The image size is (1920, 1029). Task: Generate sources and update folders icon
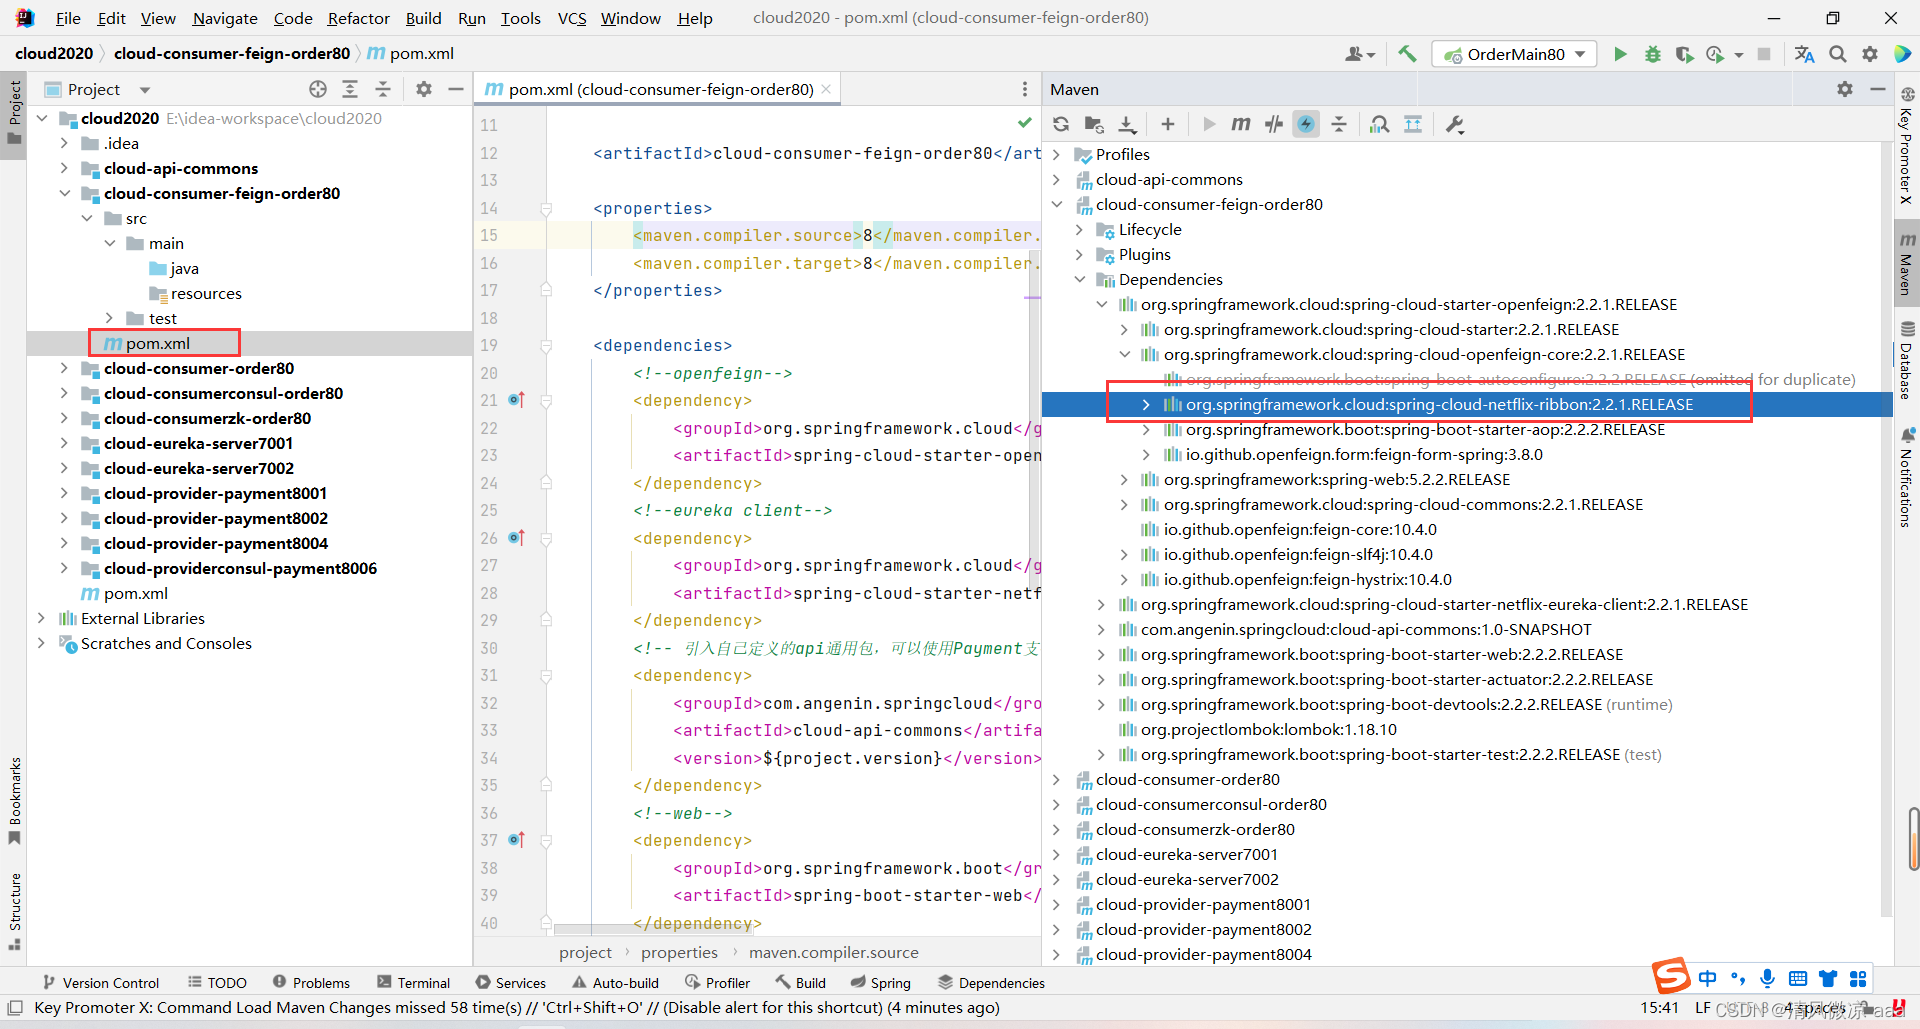1094,124
